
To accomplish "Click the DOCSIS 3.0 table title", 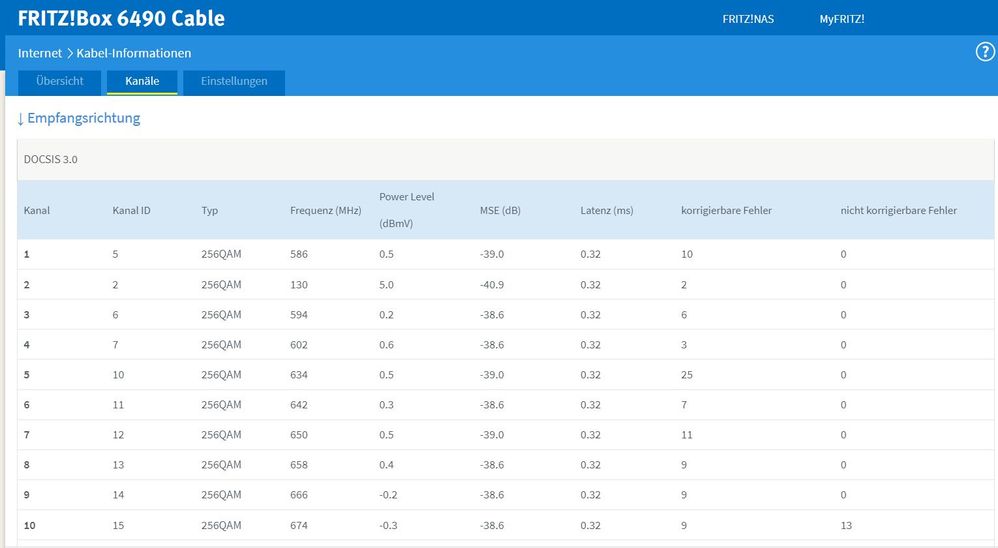I will tap(51, 159).
